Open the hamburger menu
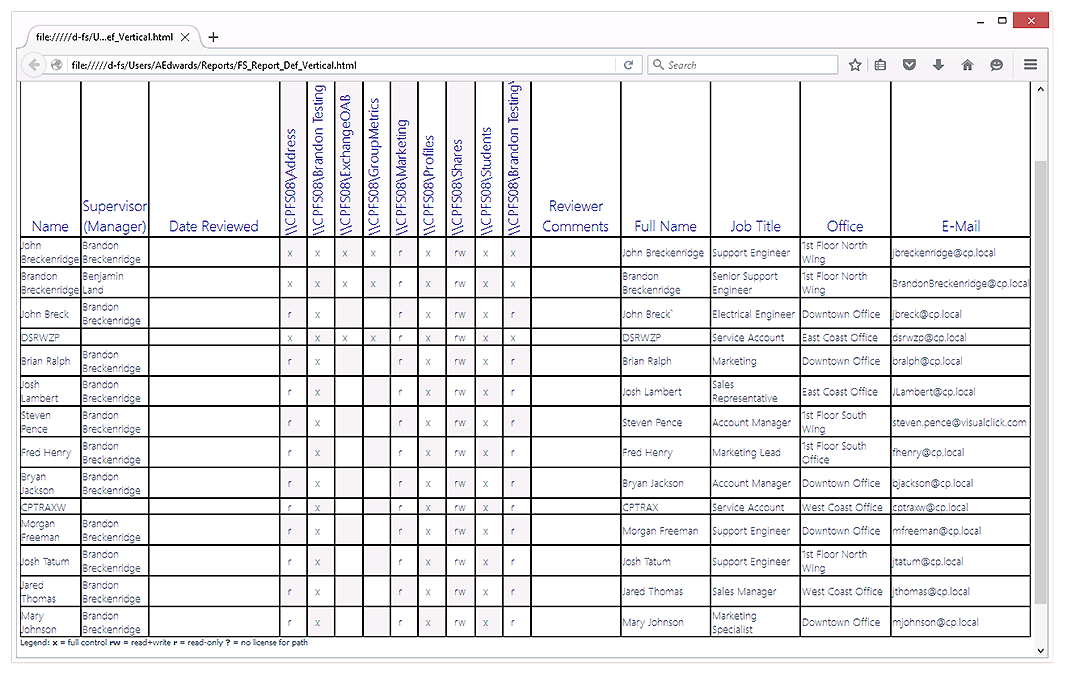 coord(1030,65)
